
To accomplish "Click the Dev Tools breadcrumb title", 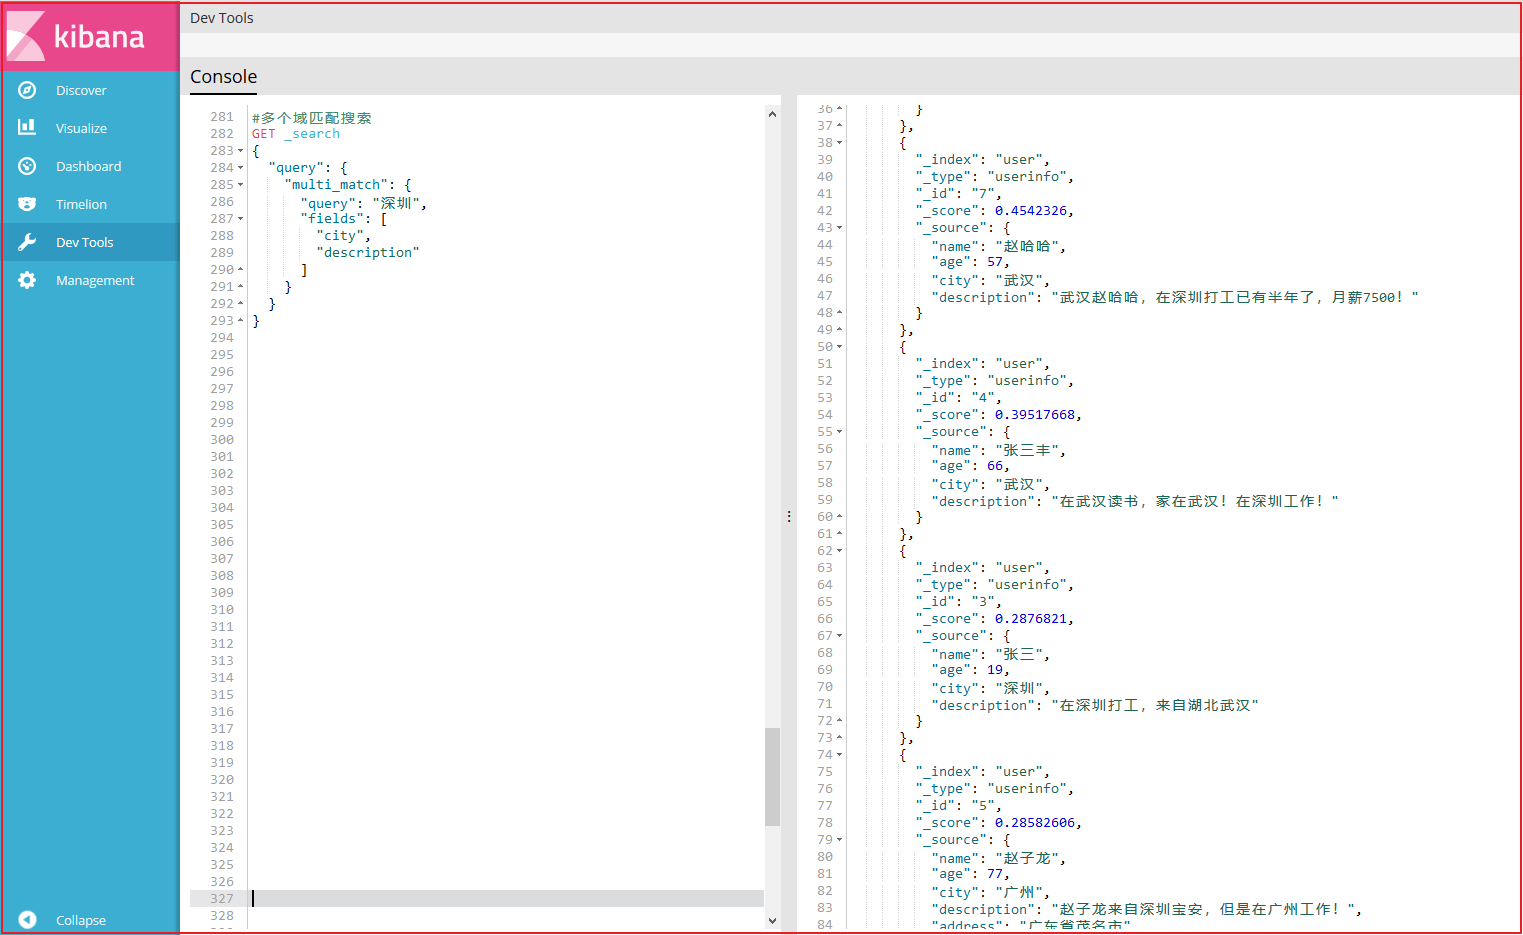I will pos(222,18).
